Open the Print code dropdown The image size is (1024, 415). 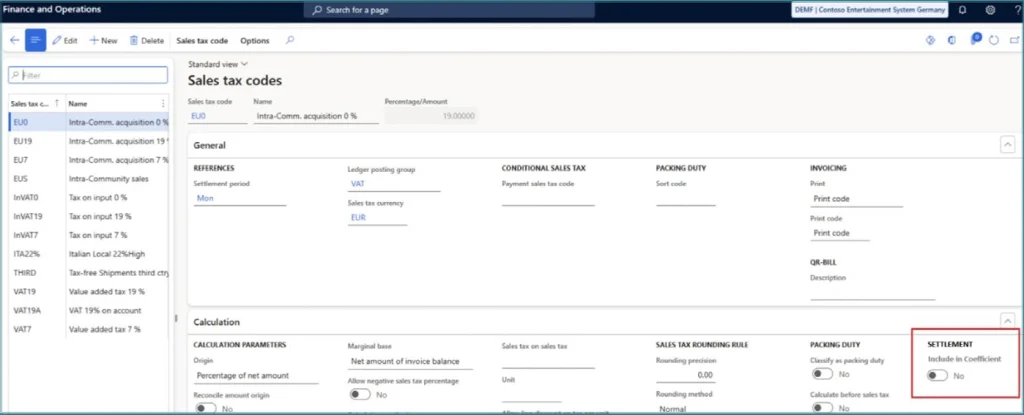point(840,233)
